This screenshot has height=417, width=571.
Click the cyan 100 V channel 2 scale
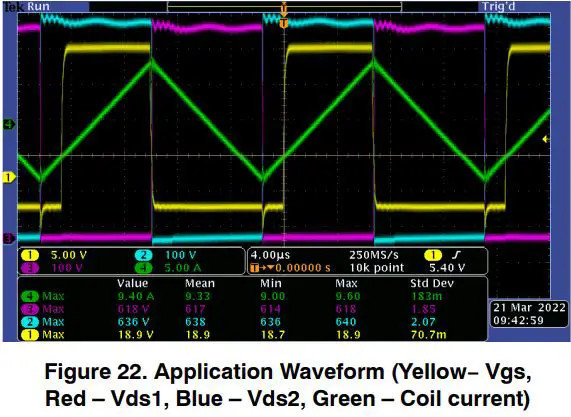point(180,255)
